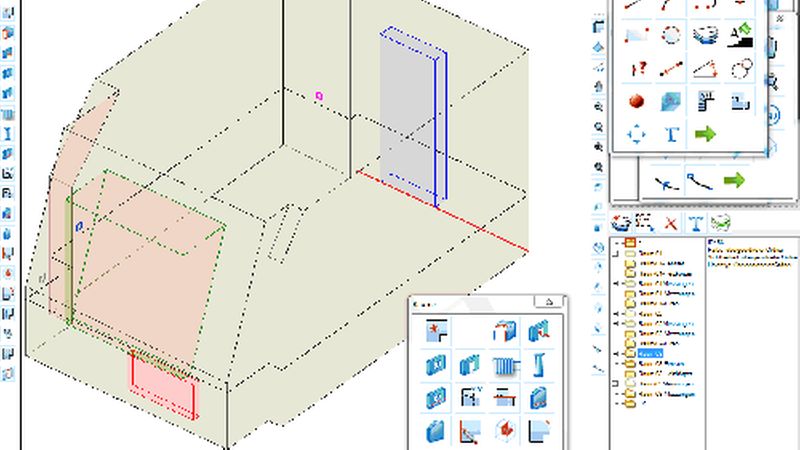The width and height of the screenshot is (800, 450).
Task: Select the radiator icon in left sidebar
Action: point(8,113)
